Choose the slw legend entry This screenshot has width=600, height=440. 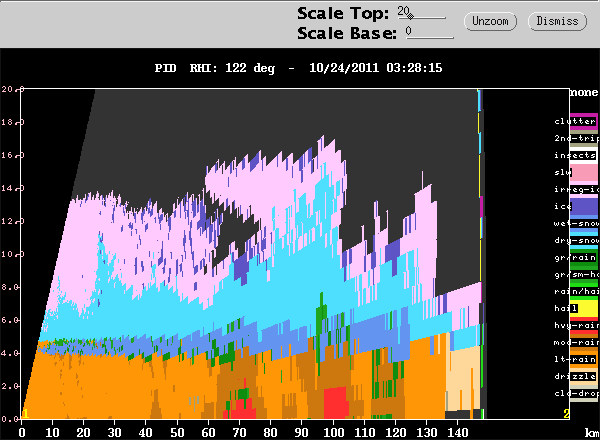coord(575,172)
